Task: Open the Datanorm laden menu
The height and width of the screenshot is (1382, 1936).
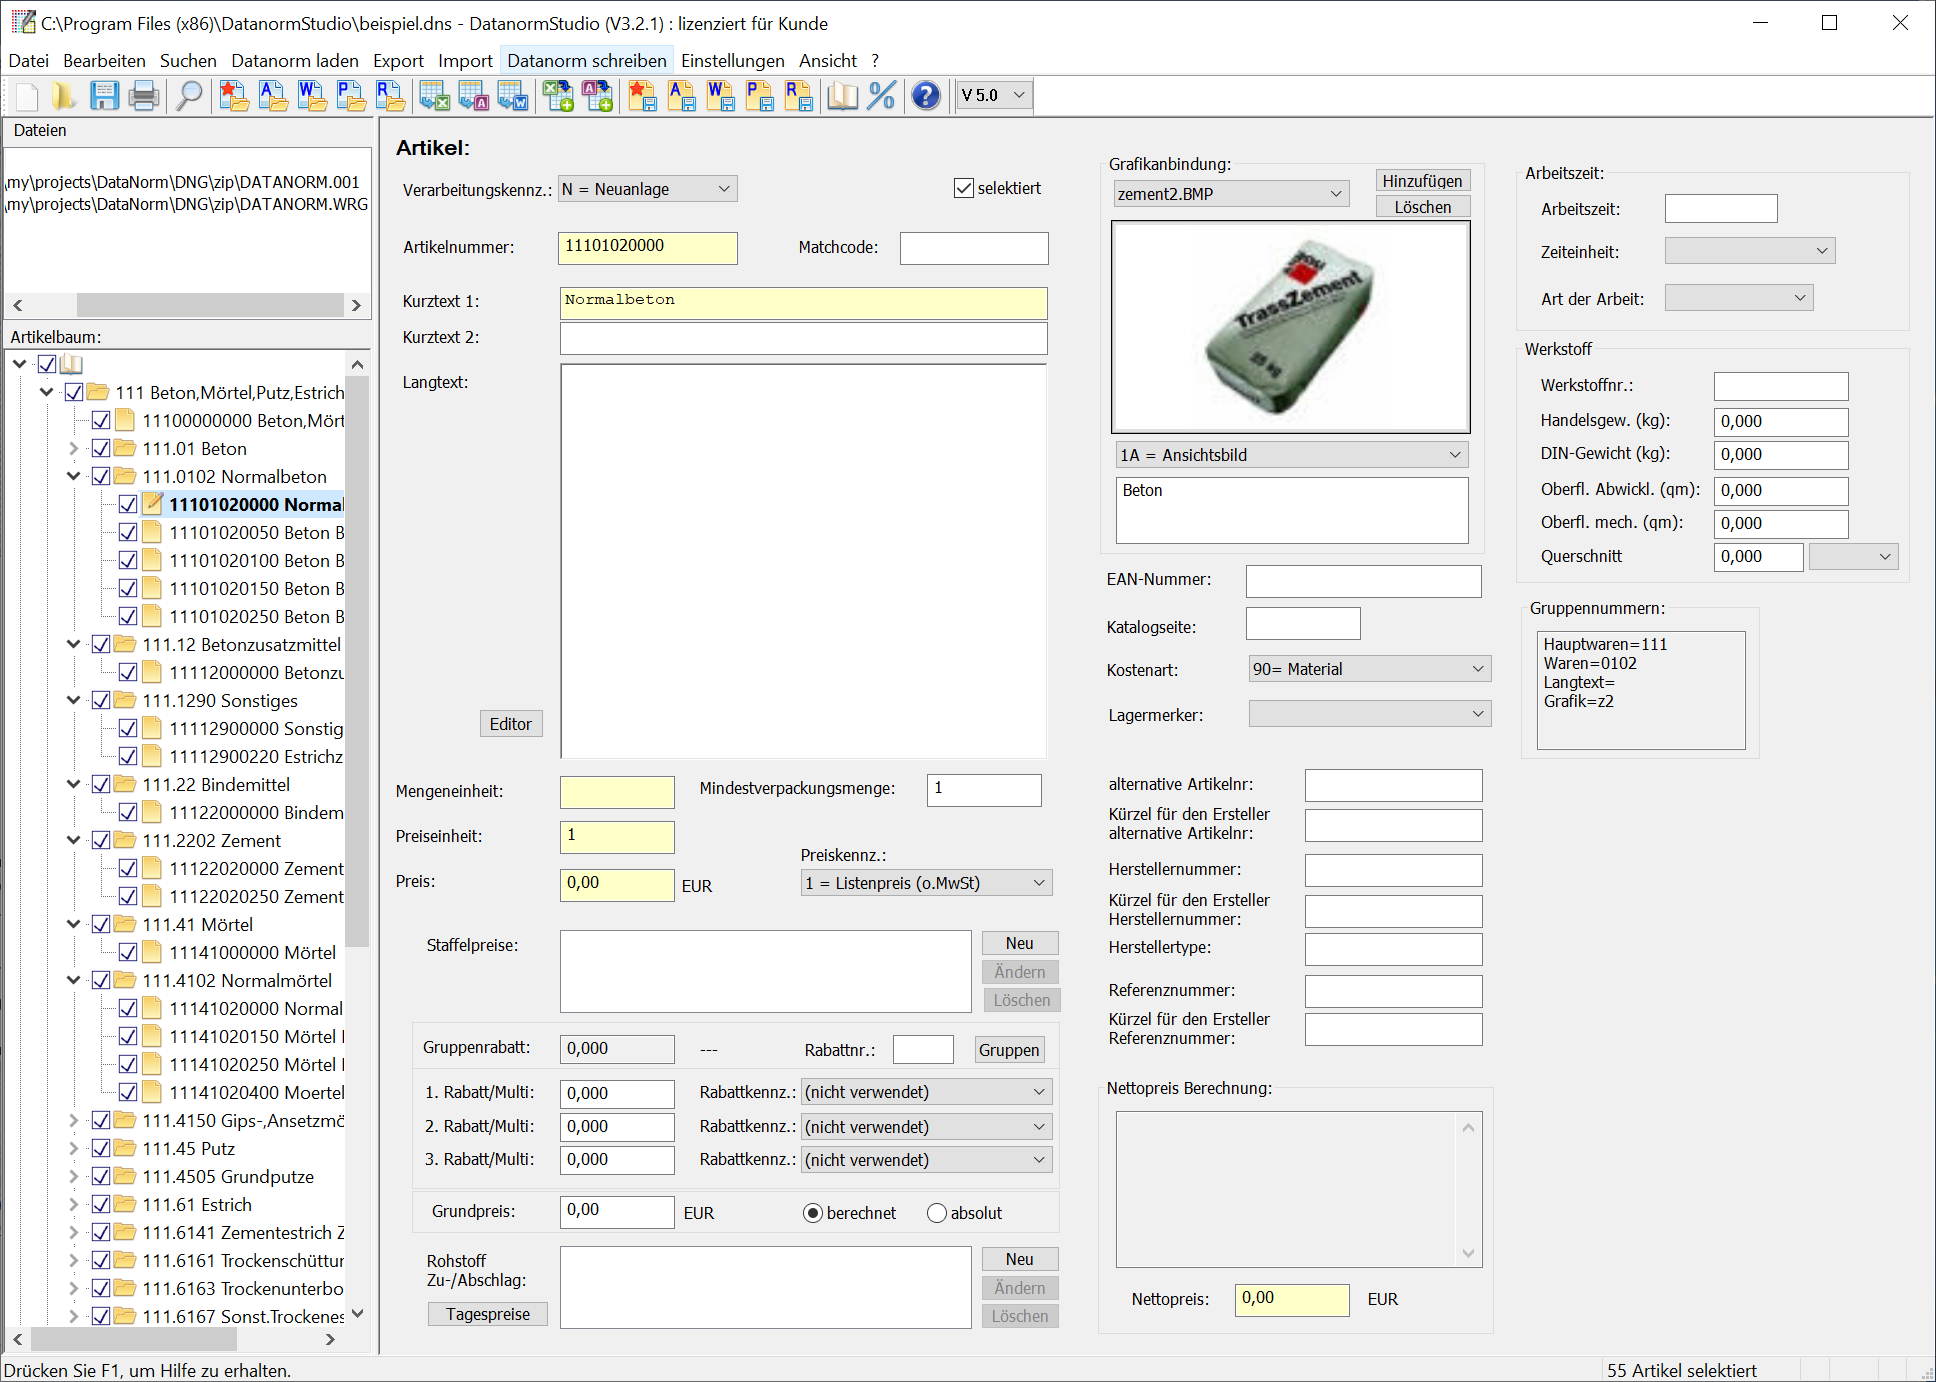Action: [x=294, y=61]
